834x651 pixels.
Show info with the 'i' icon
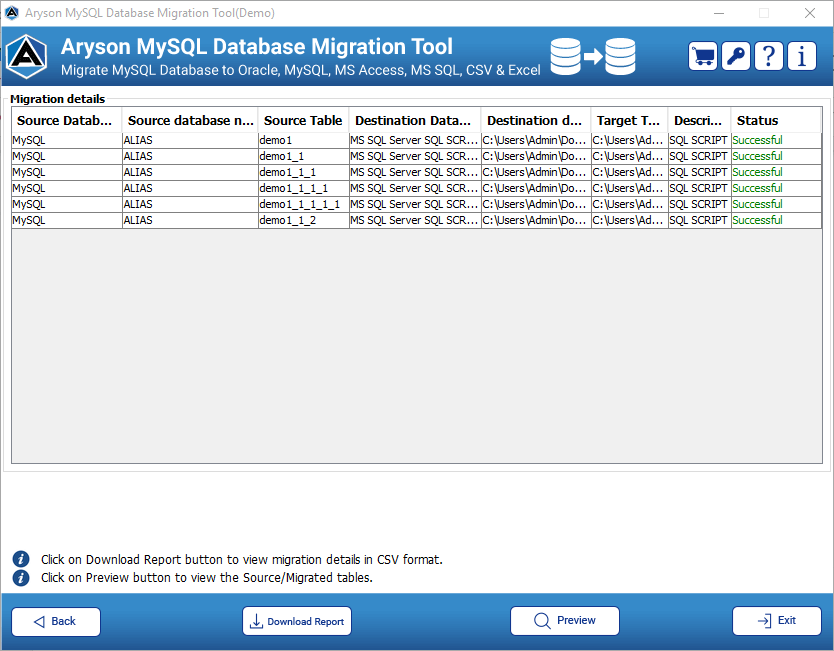point(802,56)
